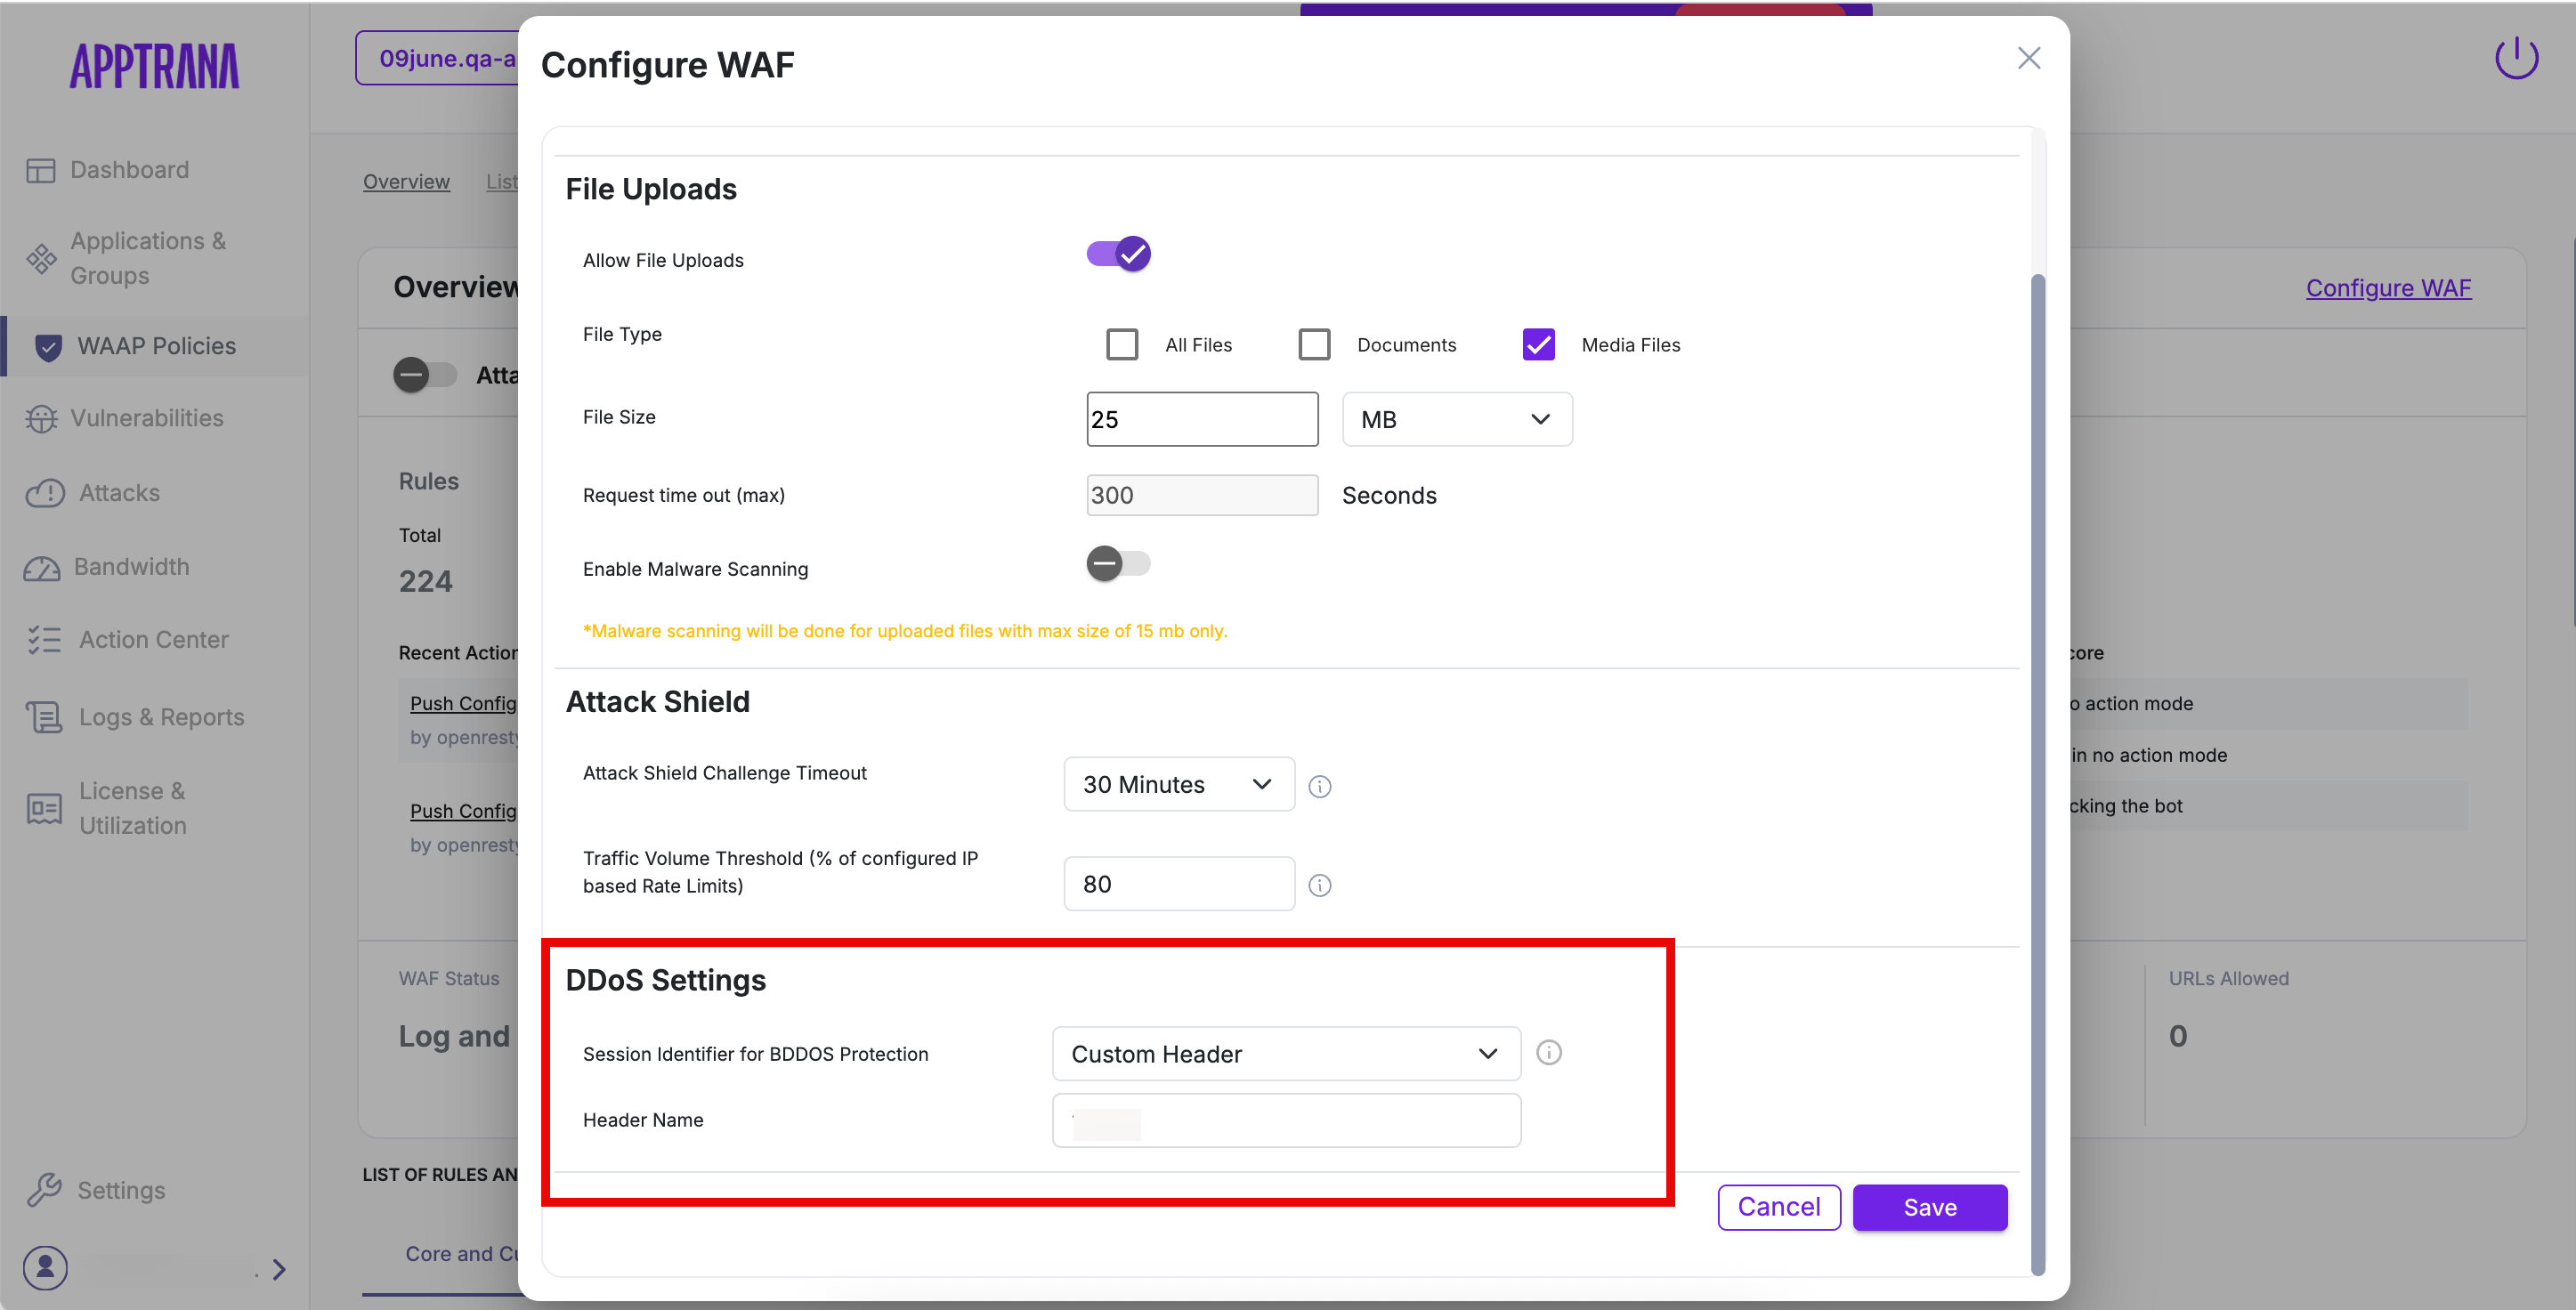Check the All Files checkbox

(1122, 344)
